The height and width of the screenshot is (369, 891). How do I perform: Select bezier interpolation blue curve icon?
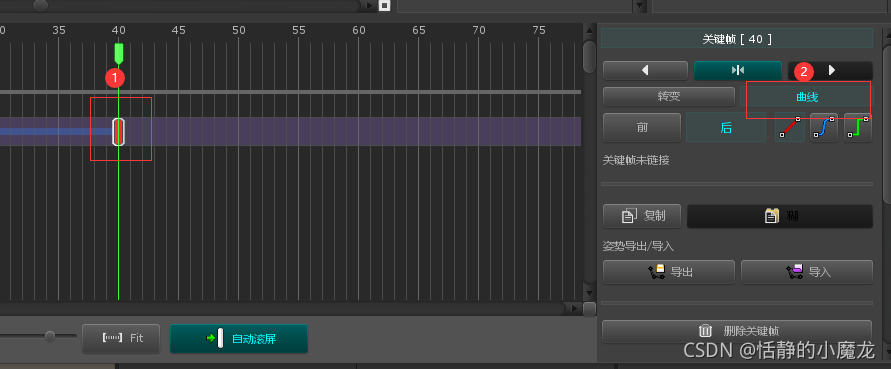click(824, 127)
